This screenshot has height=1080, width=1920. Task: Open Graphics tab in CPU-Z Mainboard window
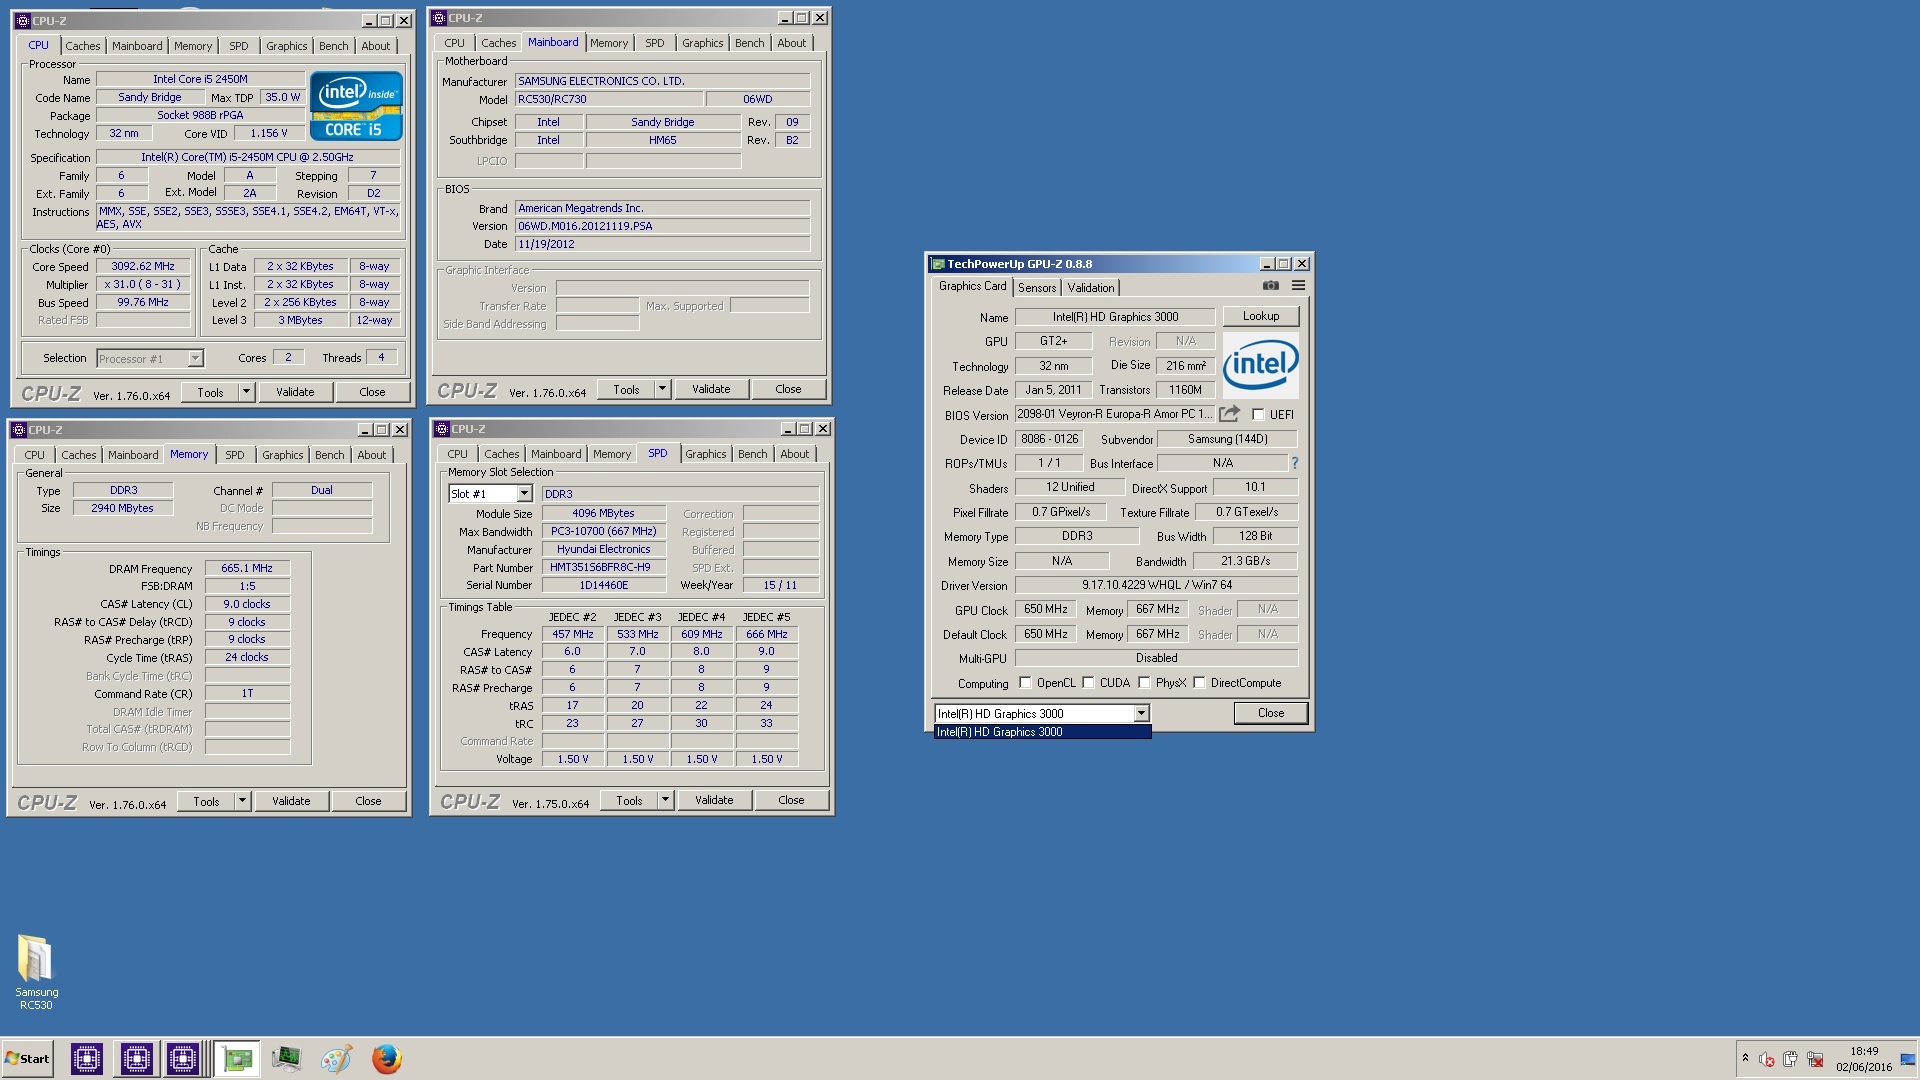point(702,43)
